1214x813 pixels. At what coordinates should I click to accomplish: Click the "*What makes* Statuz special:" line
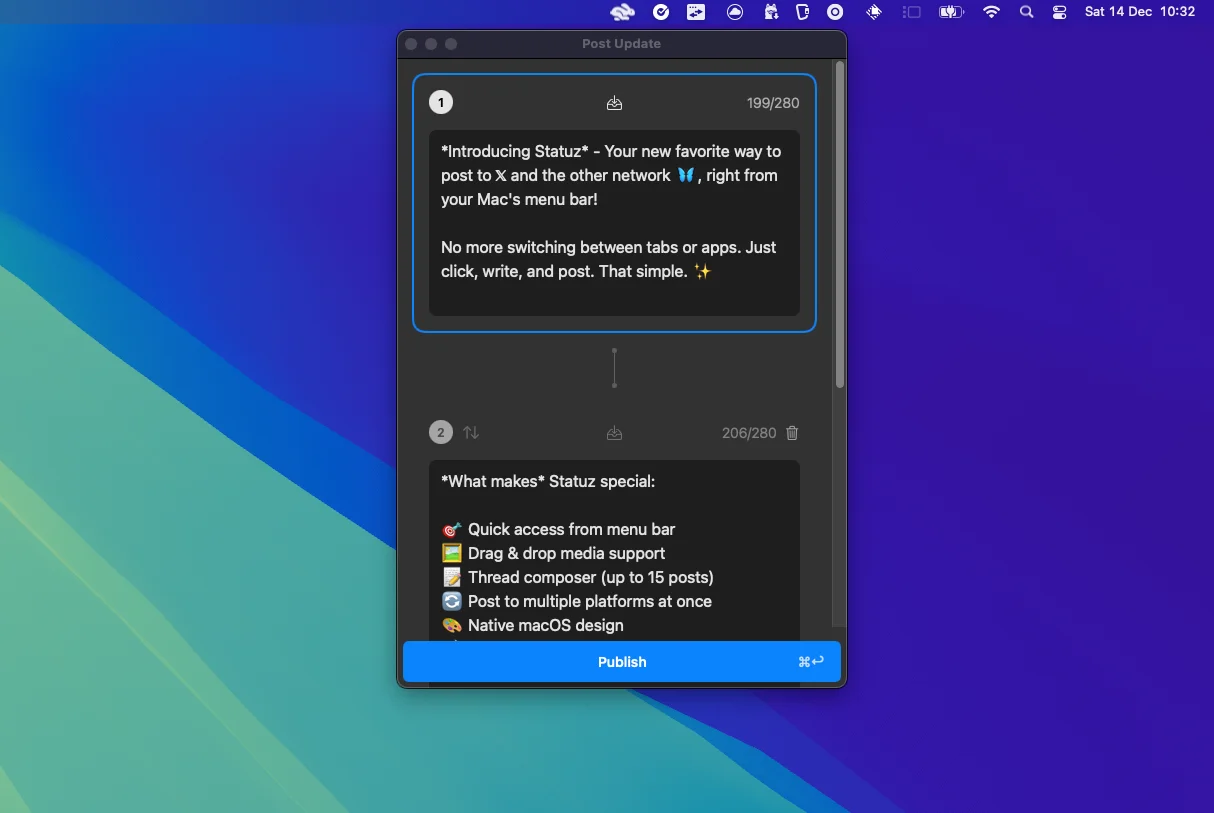click(x=548, y=481)
